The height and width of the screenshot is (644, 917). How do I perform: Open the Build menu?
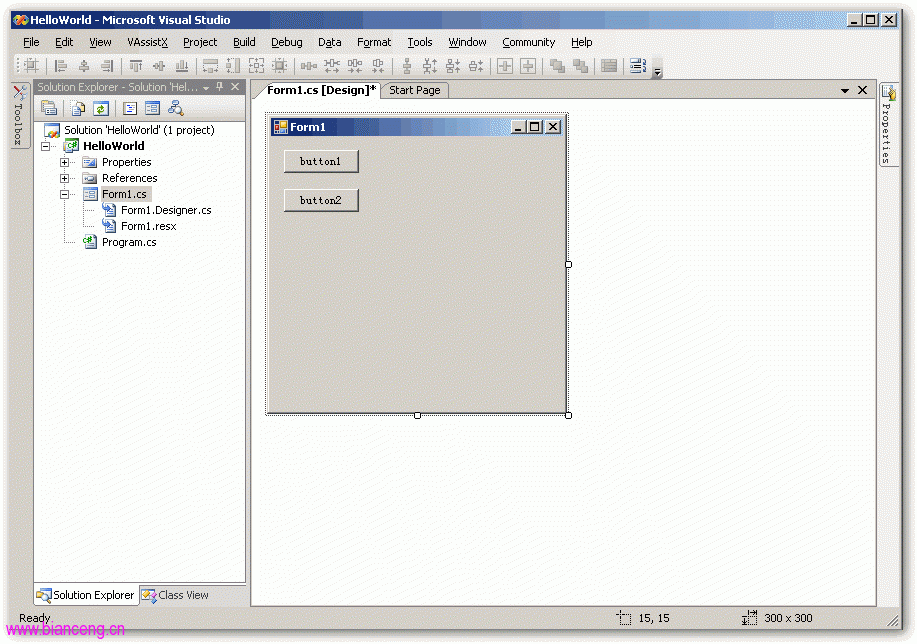(x=244, y=42)
